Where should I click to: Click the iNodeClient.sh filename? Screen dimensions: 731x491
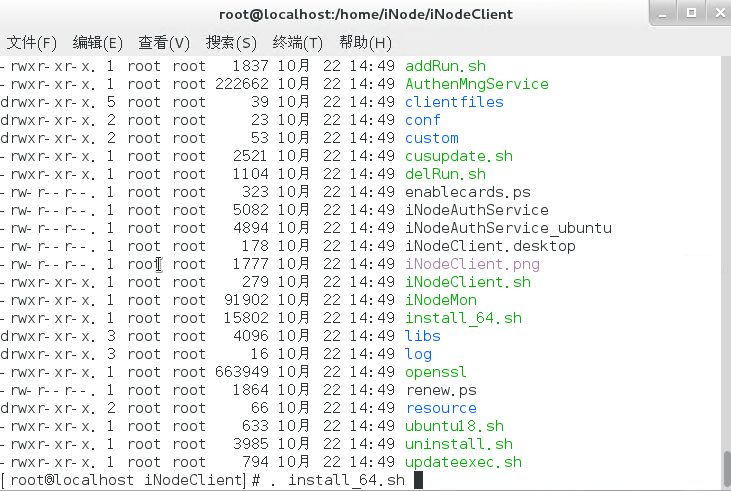coord(468,283)
